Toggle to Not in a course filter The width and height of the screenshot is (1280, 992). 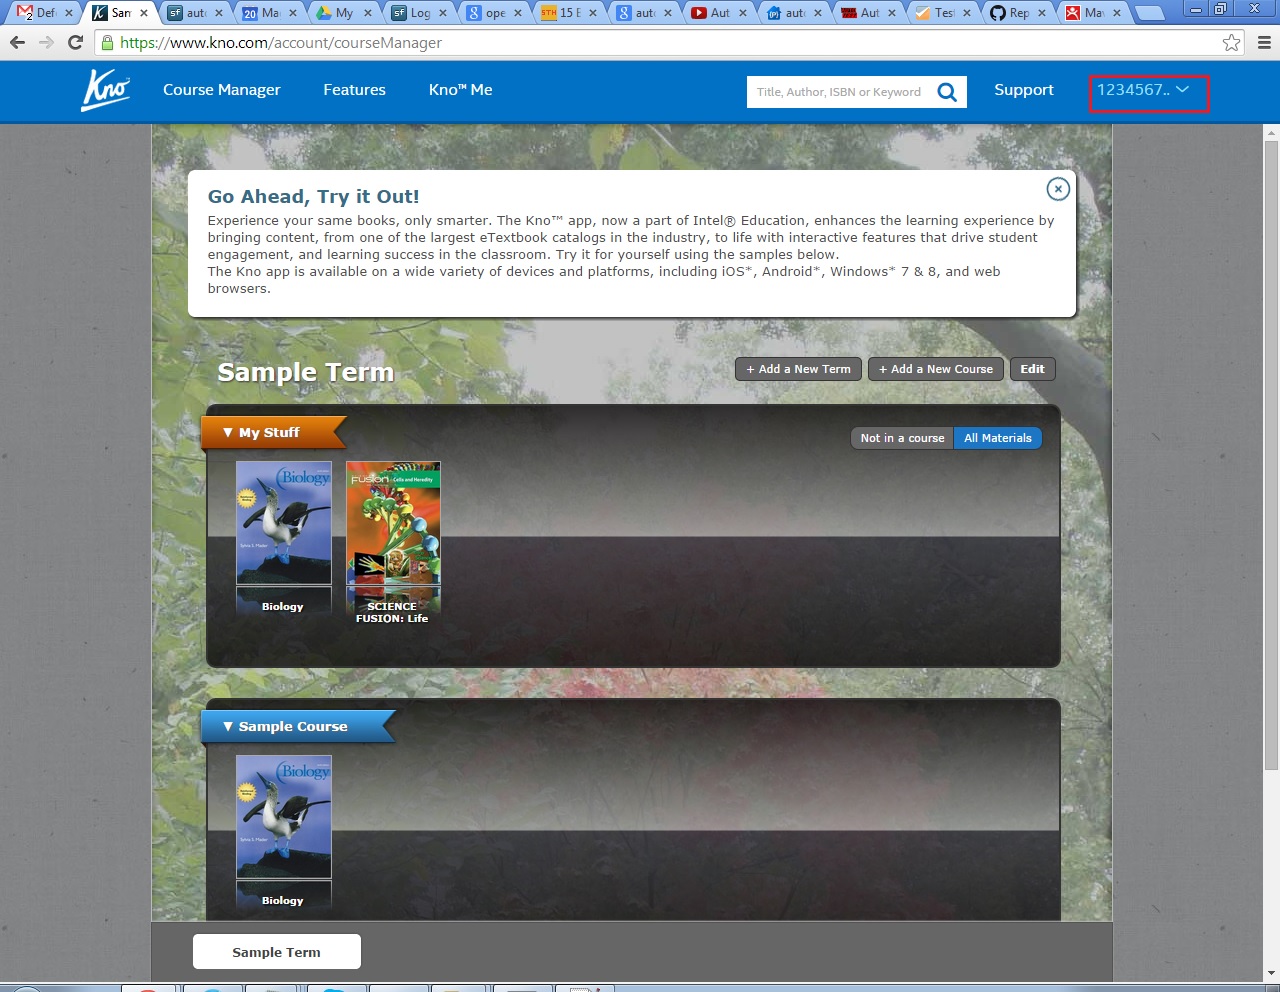point(902,438)
